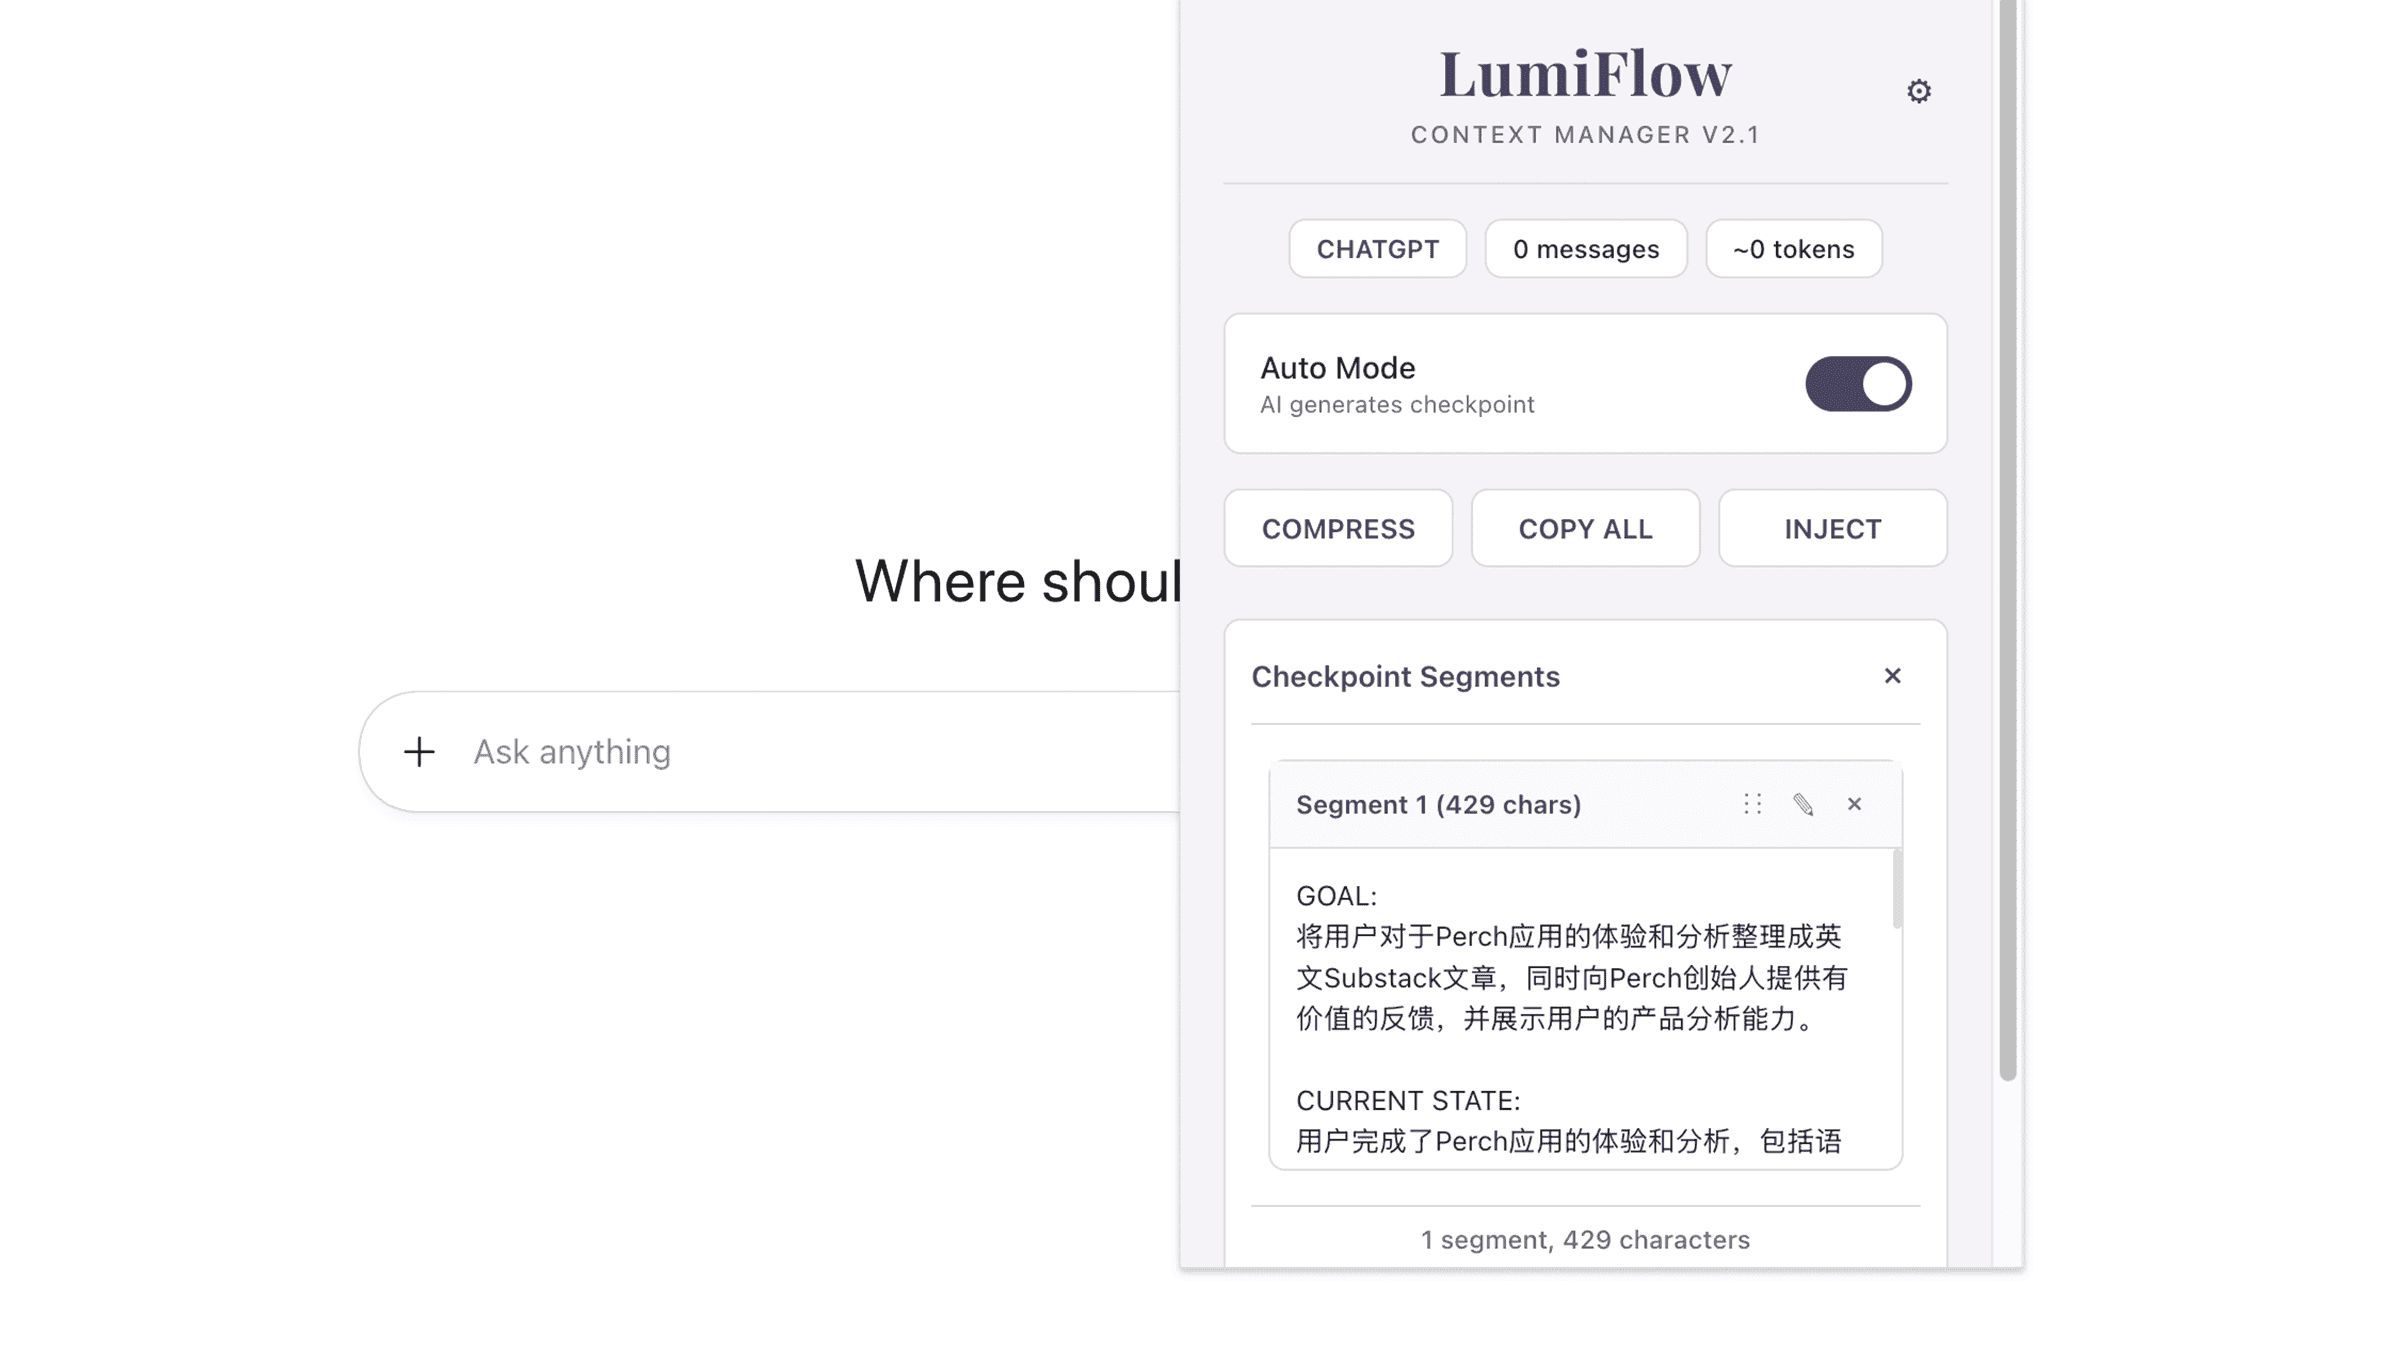2400x1350 pixels.
Task: Open Segment 1 options from its header
Action: (1751, 803)
